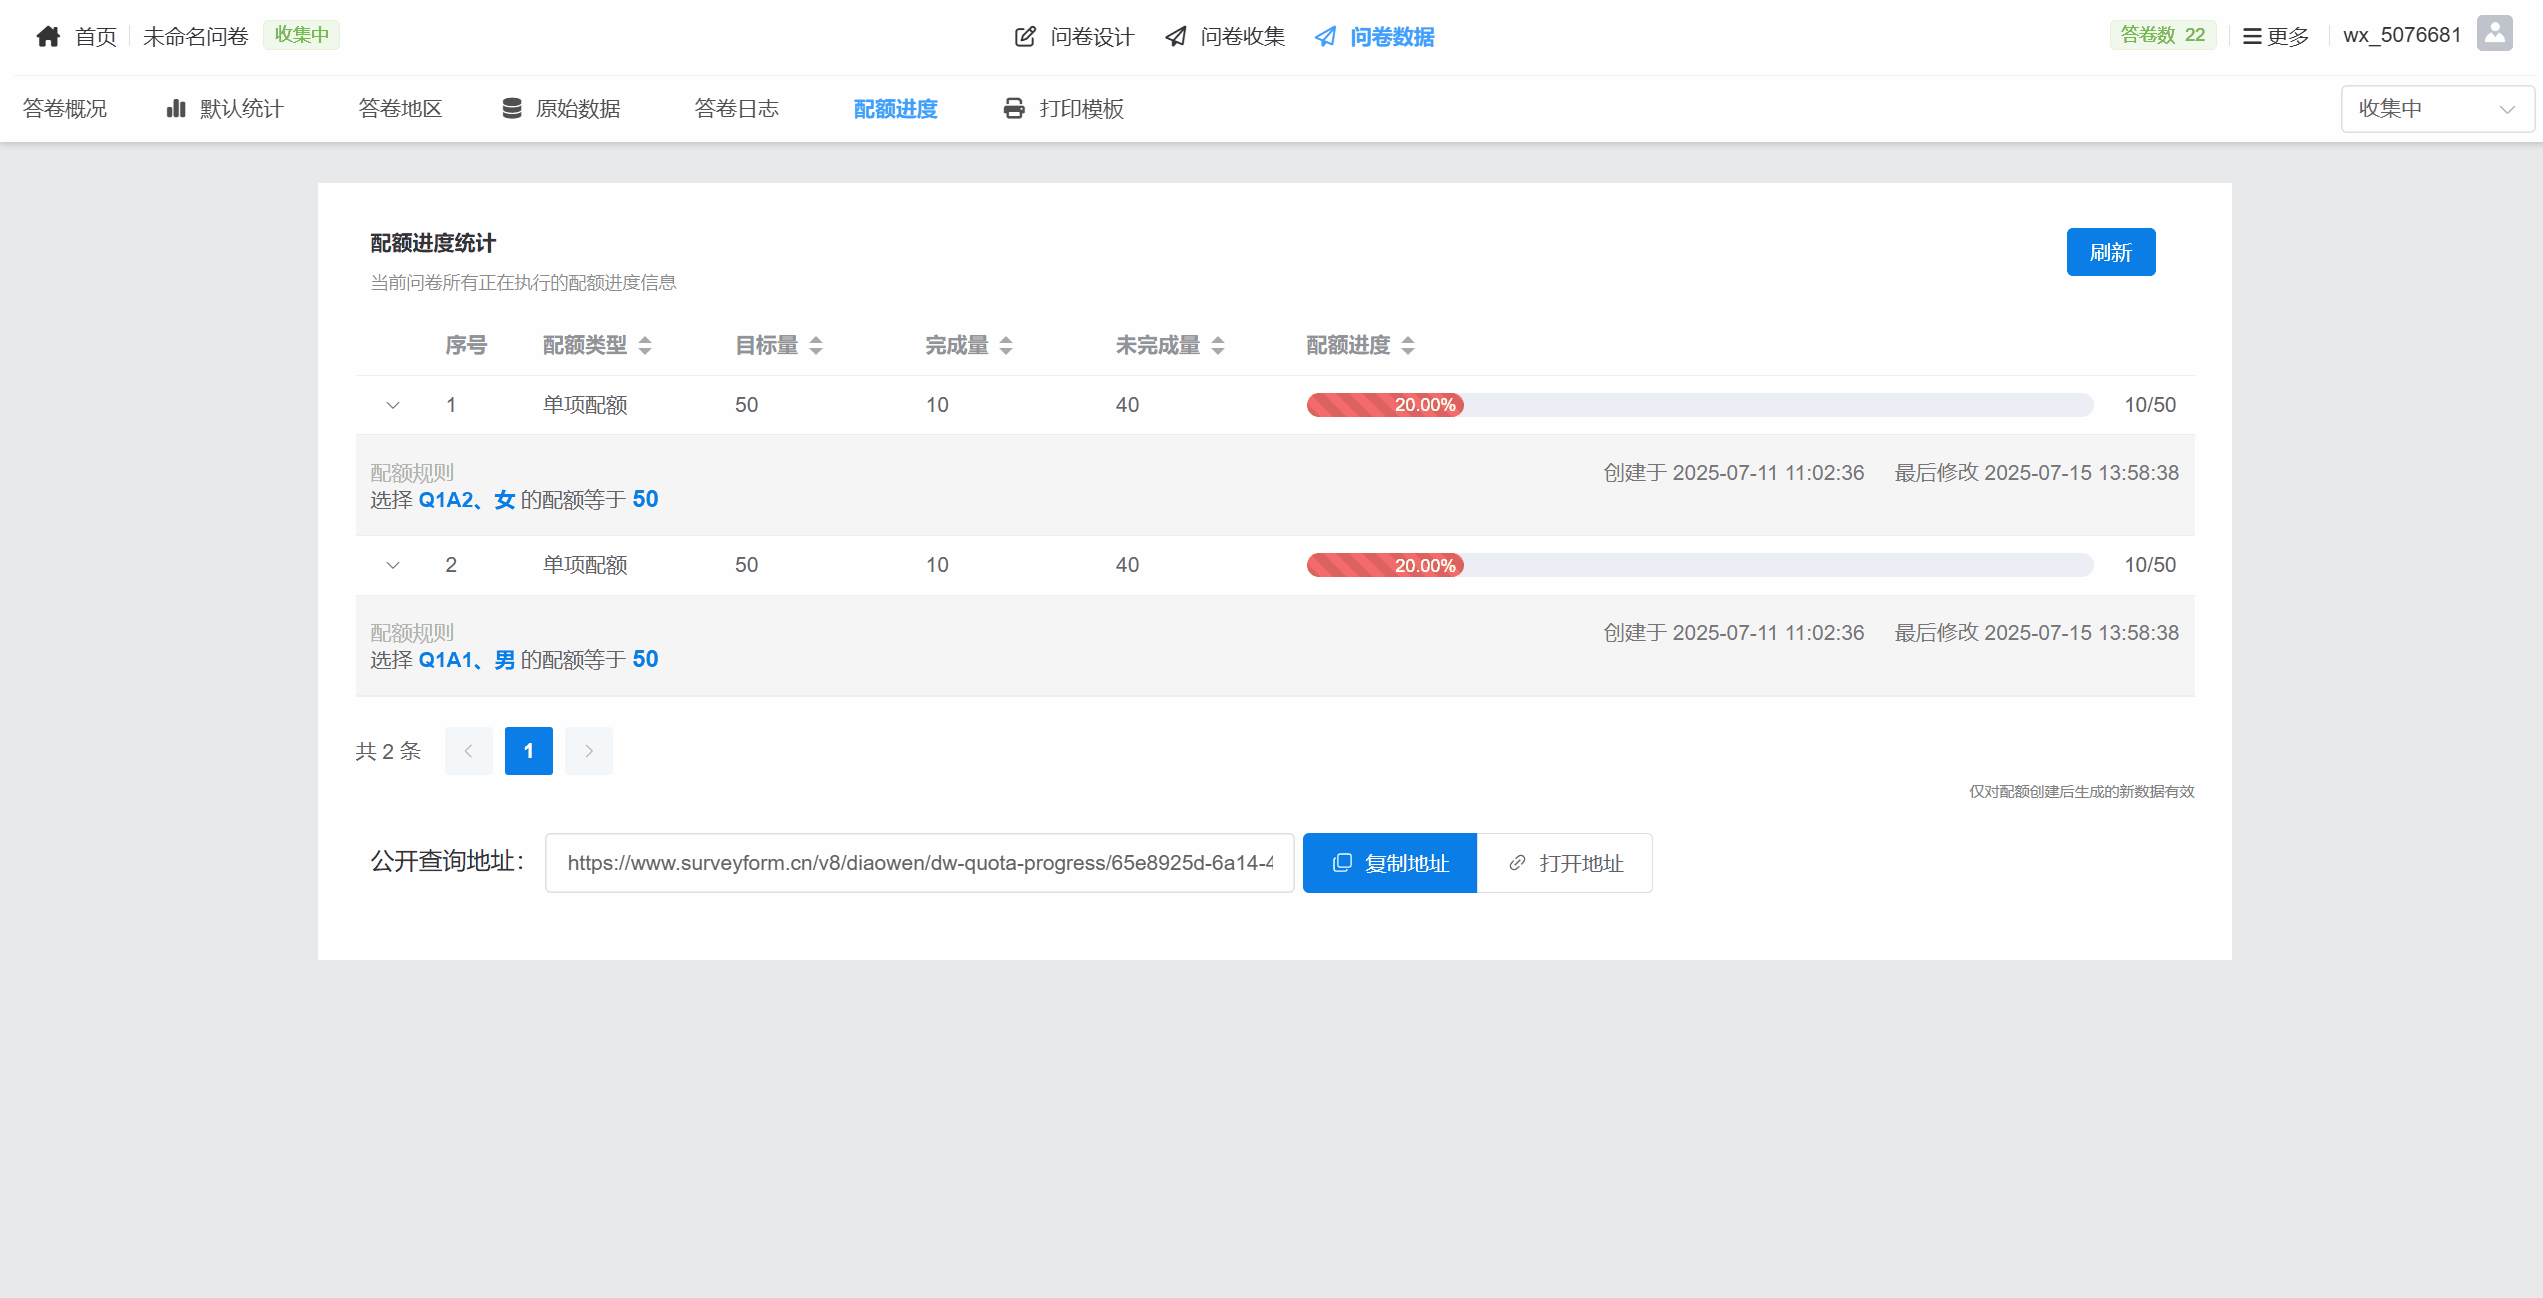This screenshot has width=2543, height=1298.
Task: Click the home icon next to 首页
Action: 48,37
